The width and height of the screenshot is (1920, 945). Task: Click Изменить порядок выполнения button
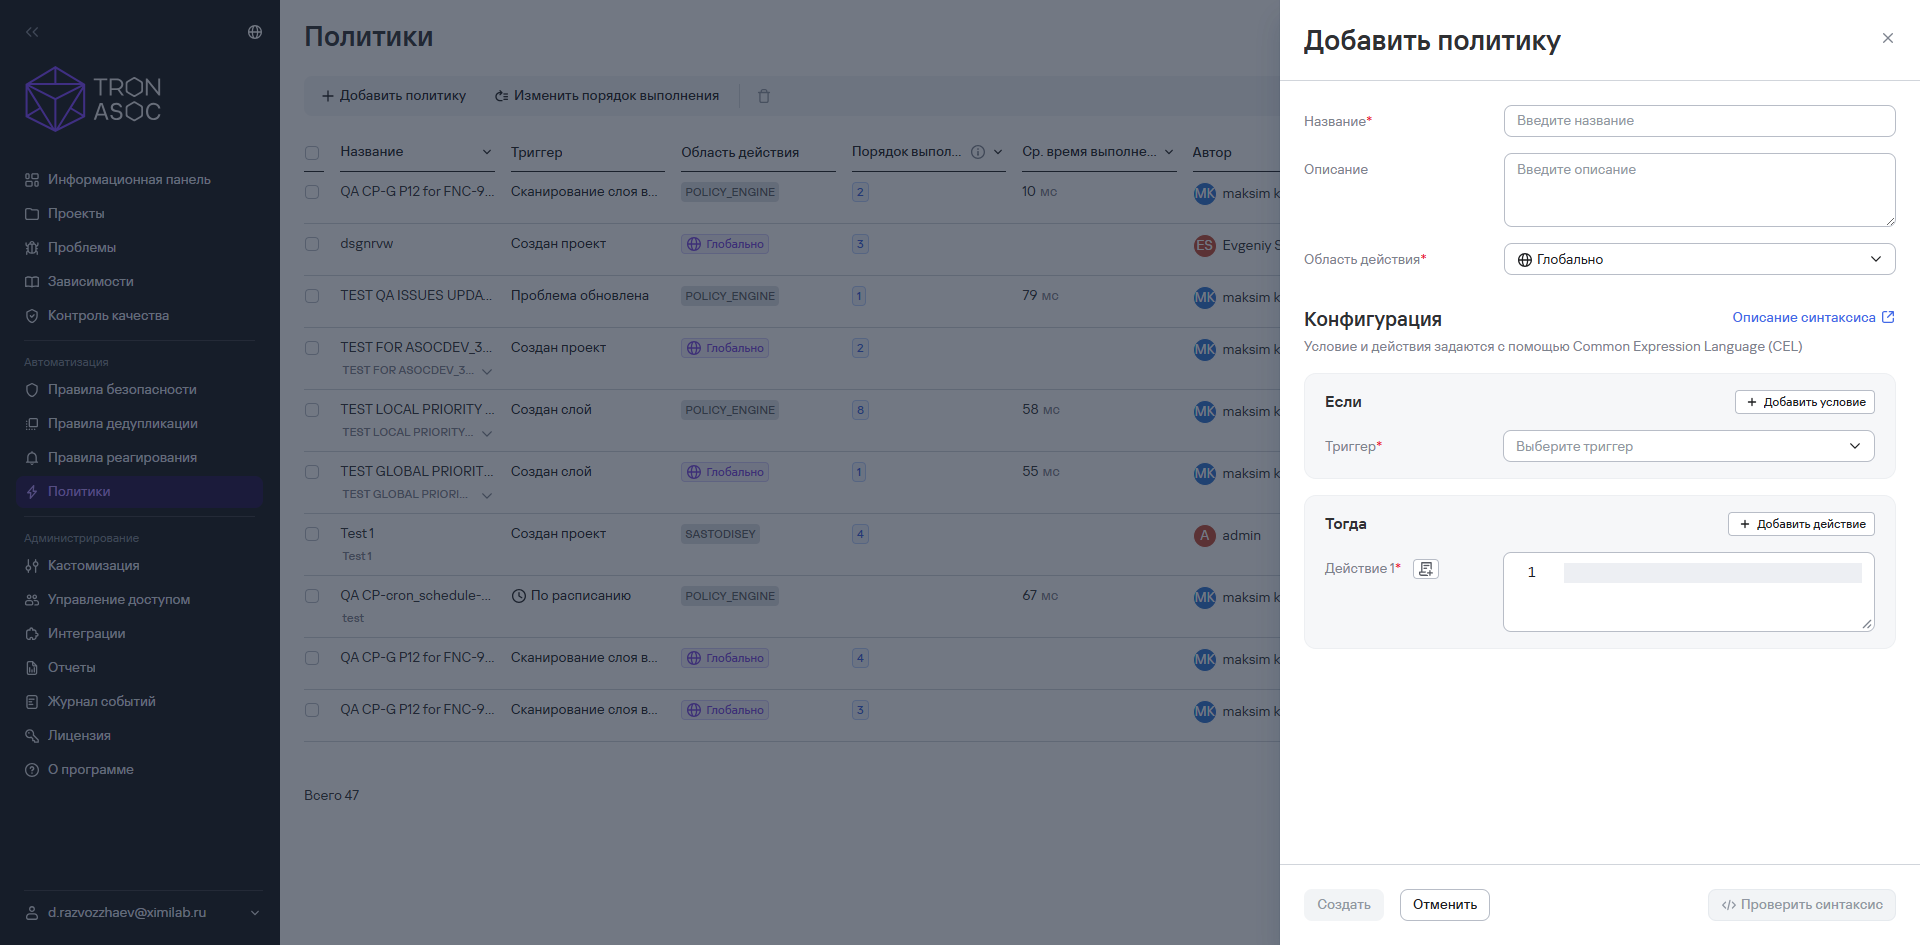click(607, 96)
